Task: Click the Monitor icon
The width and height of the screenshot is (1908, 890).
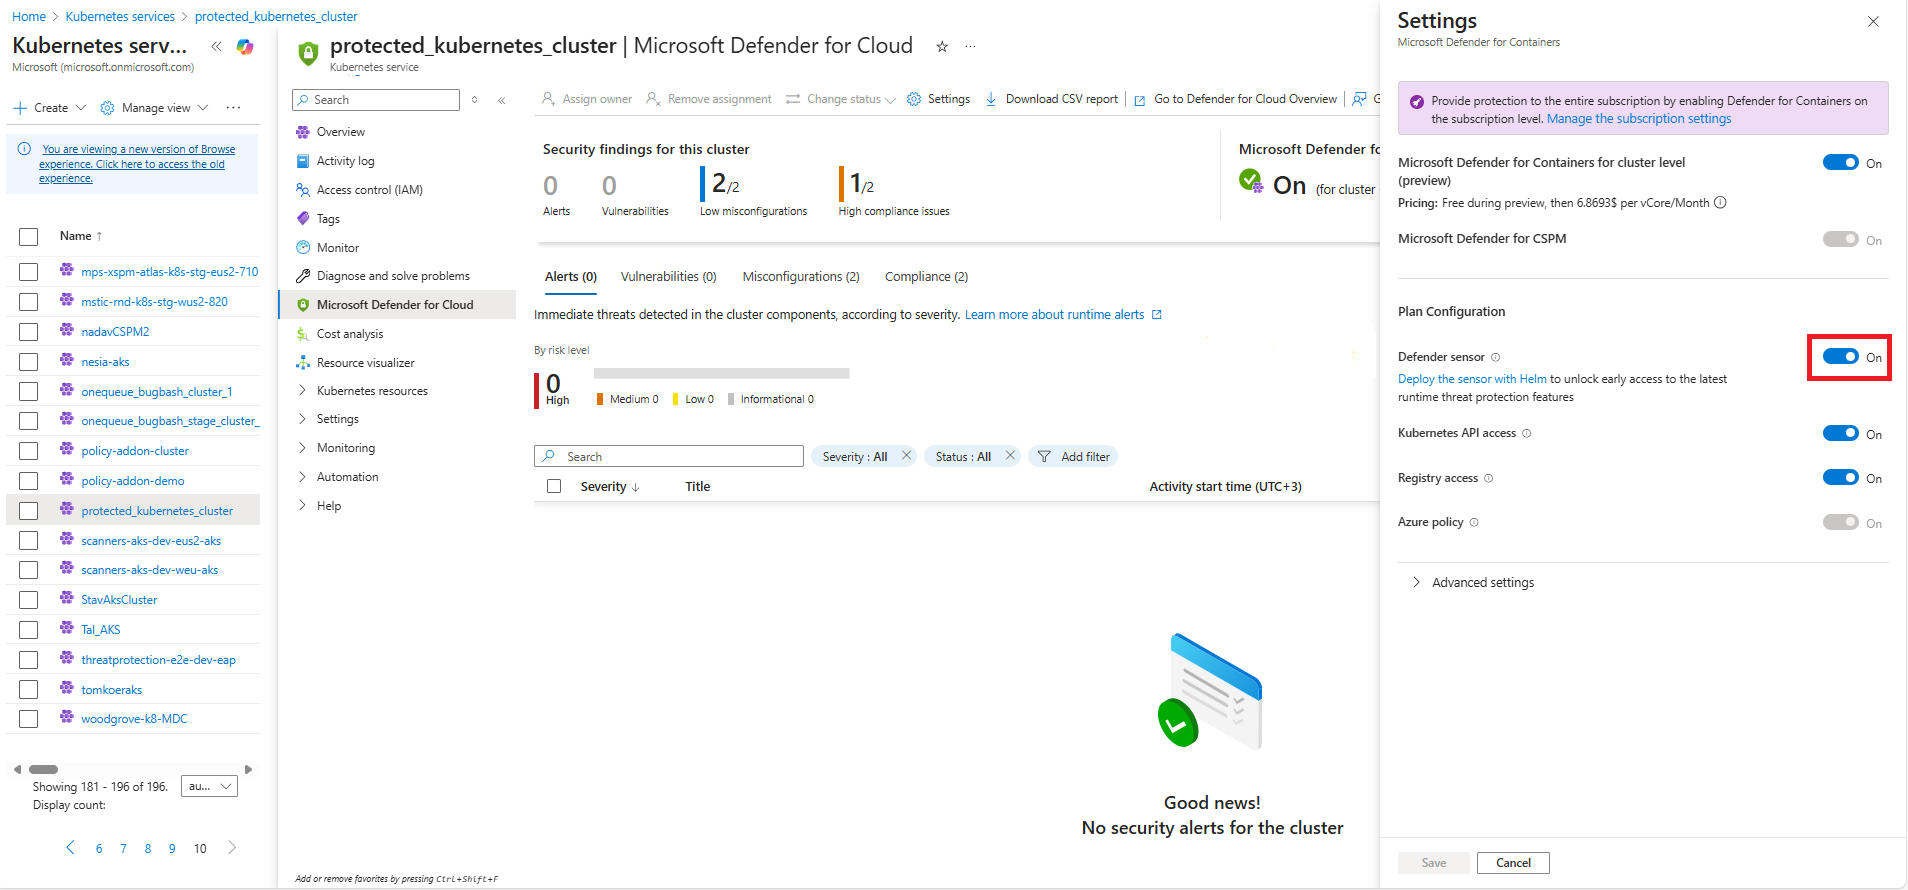Action: (x=303, y=248)
